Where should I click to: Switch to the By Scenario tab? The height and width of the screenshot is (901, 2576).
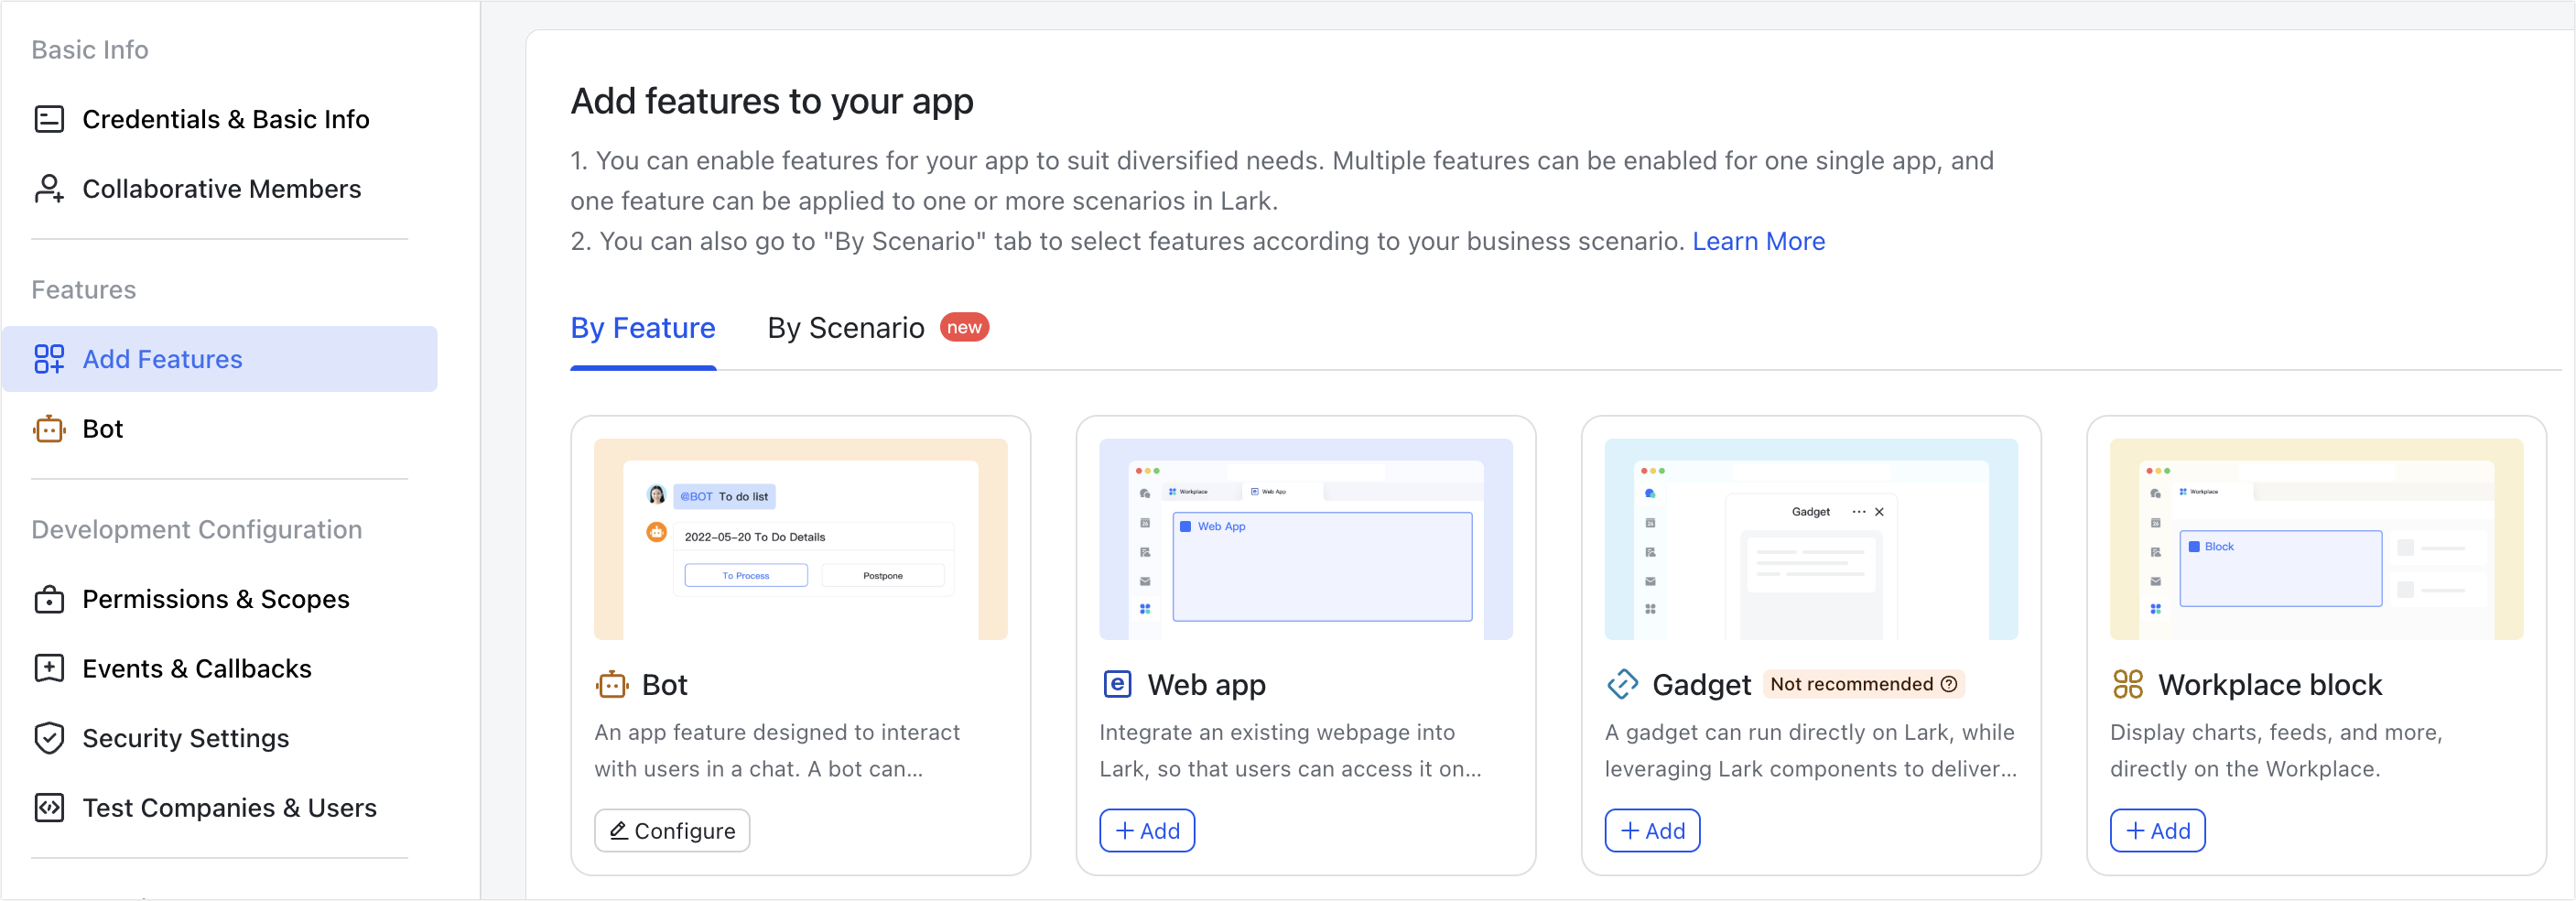coord(846,328)
